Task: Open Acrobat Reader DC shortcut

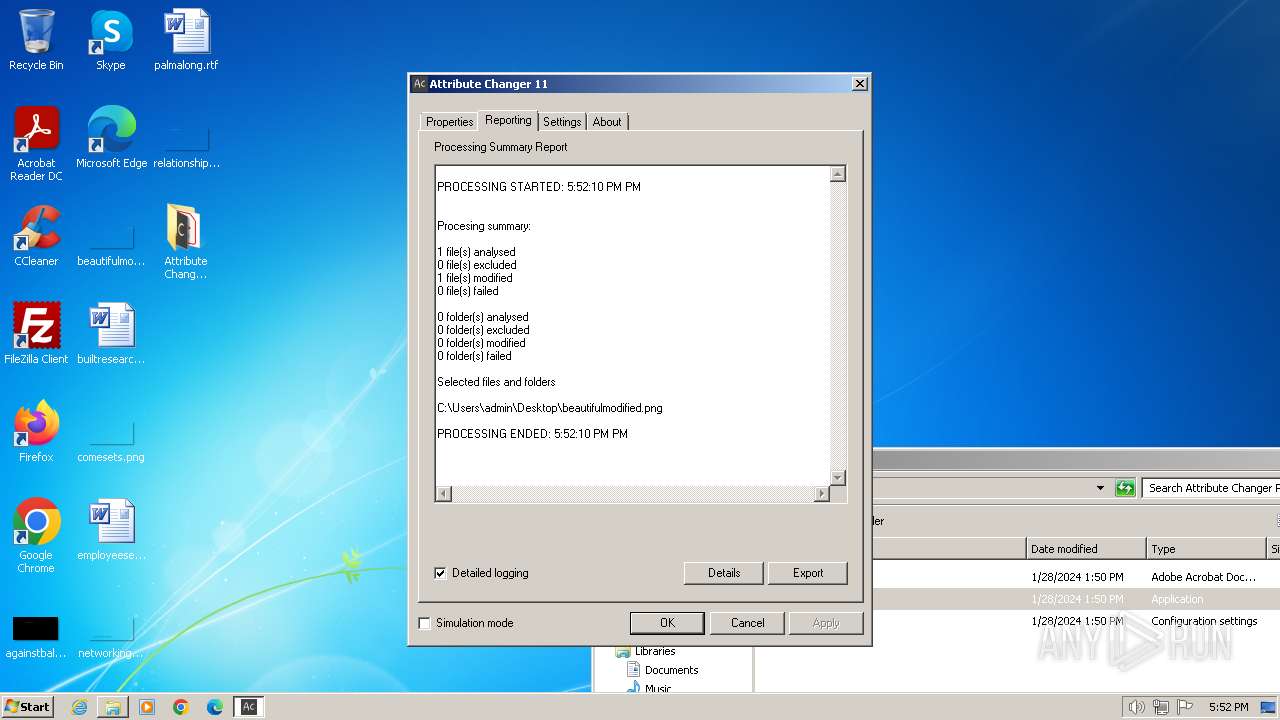Action: click(x=36, y=143)
